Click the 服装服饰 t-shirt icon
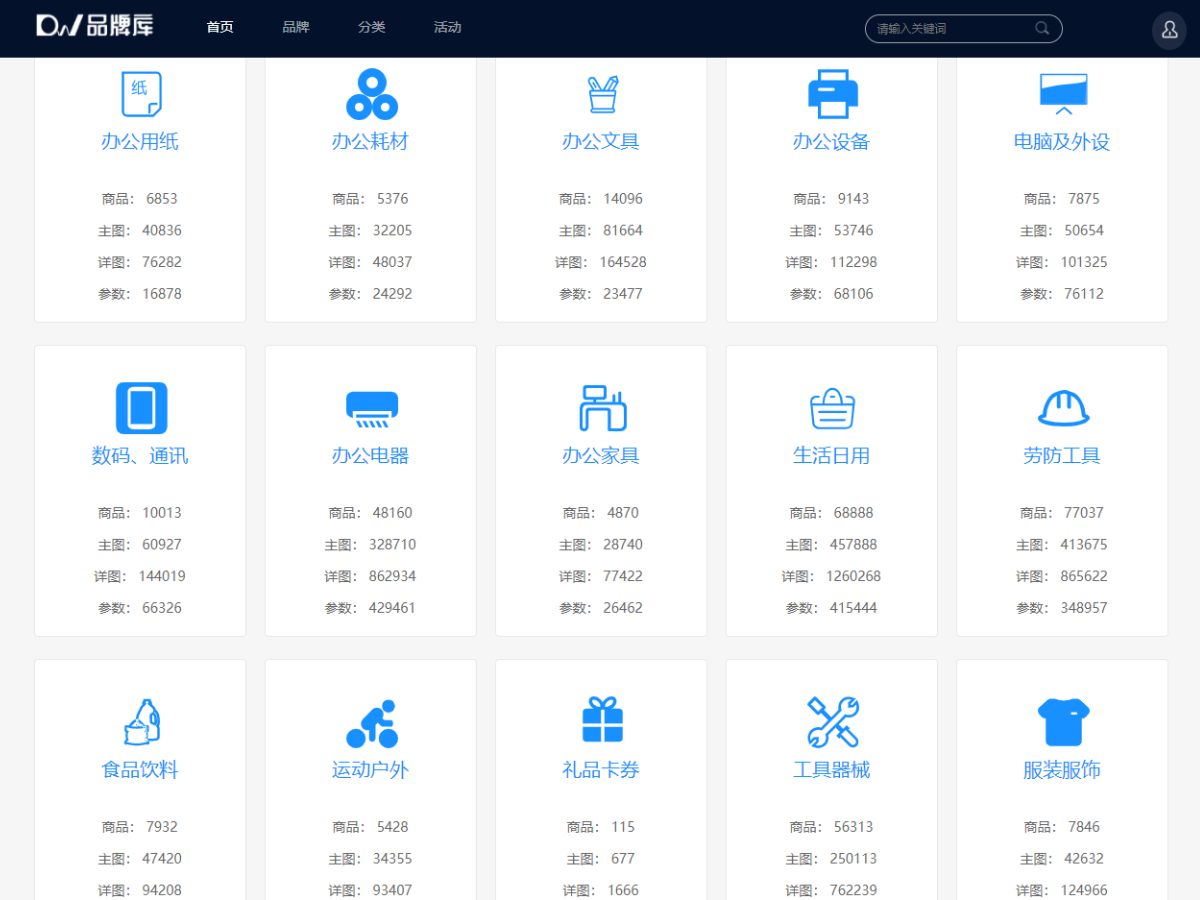 (x=1063, y=722)
